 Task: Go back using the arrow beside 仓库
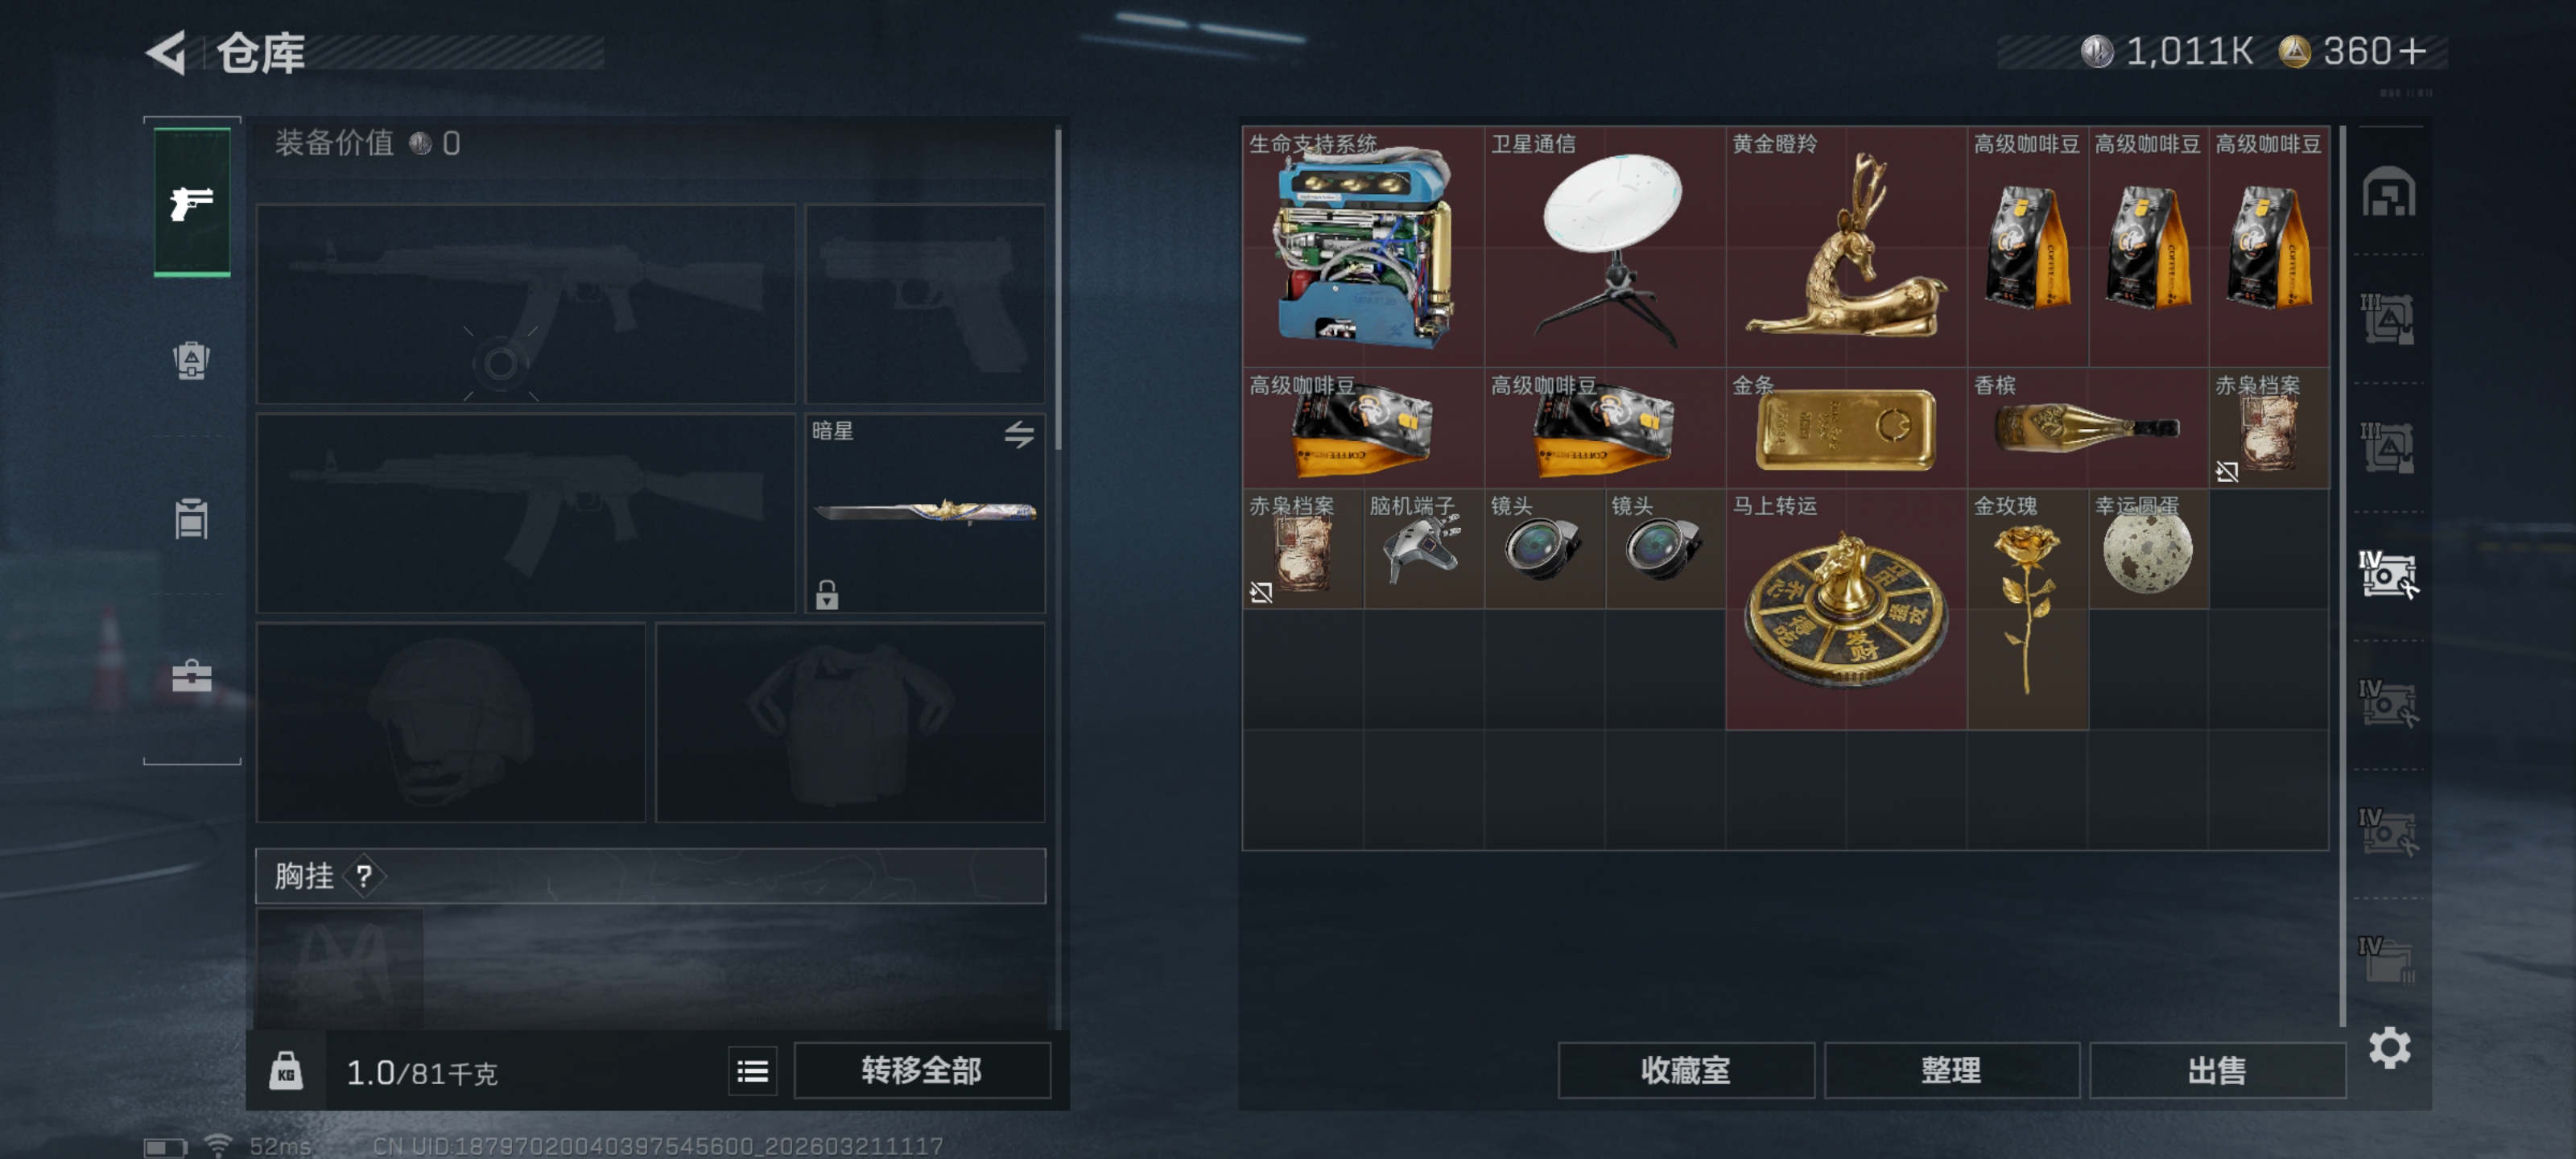tap(167, 53)
